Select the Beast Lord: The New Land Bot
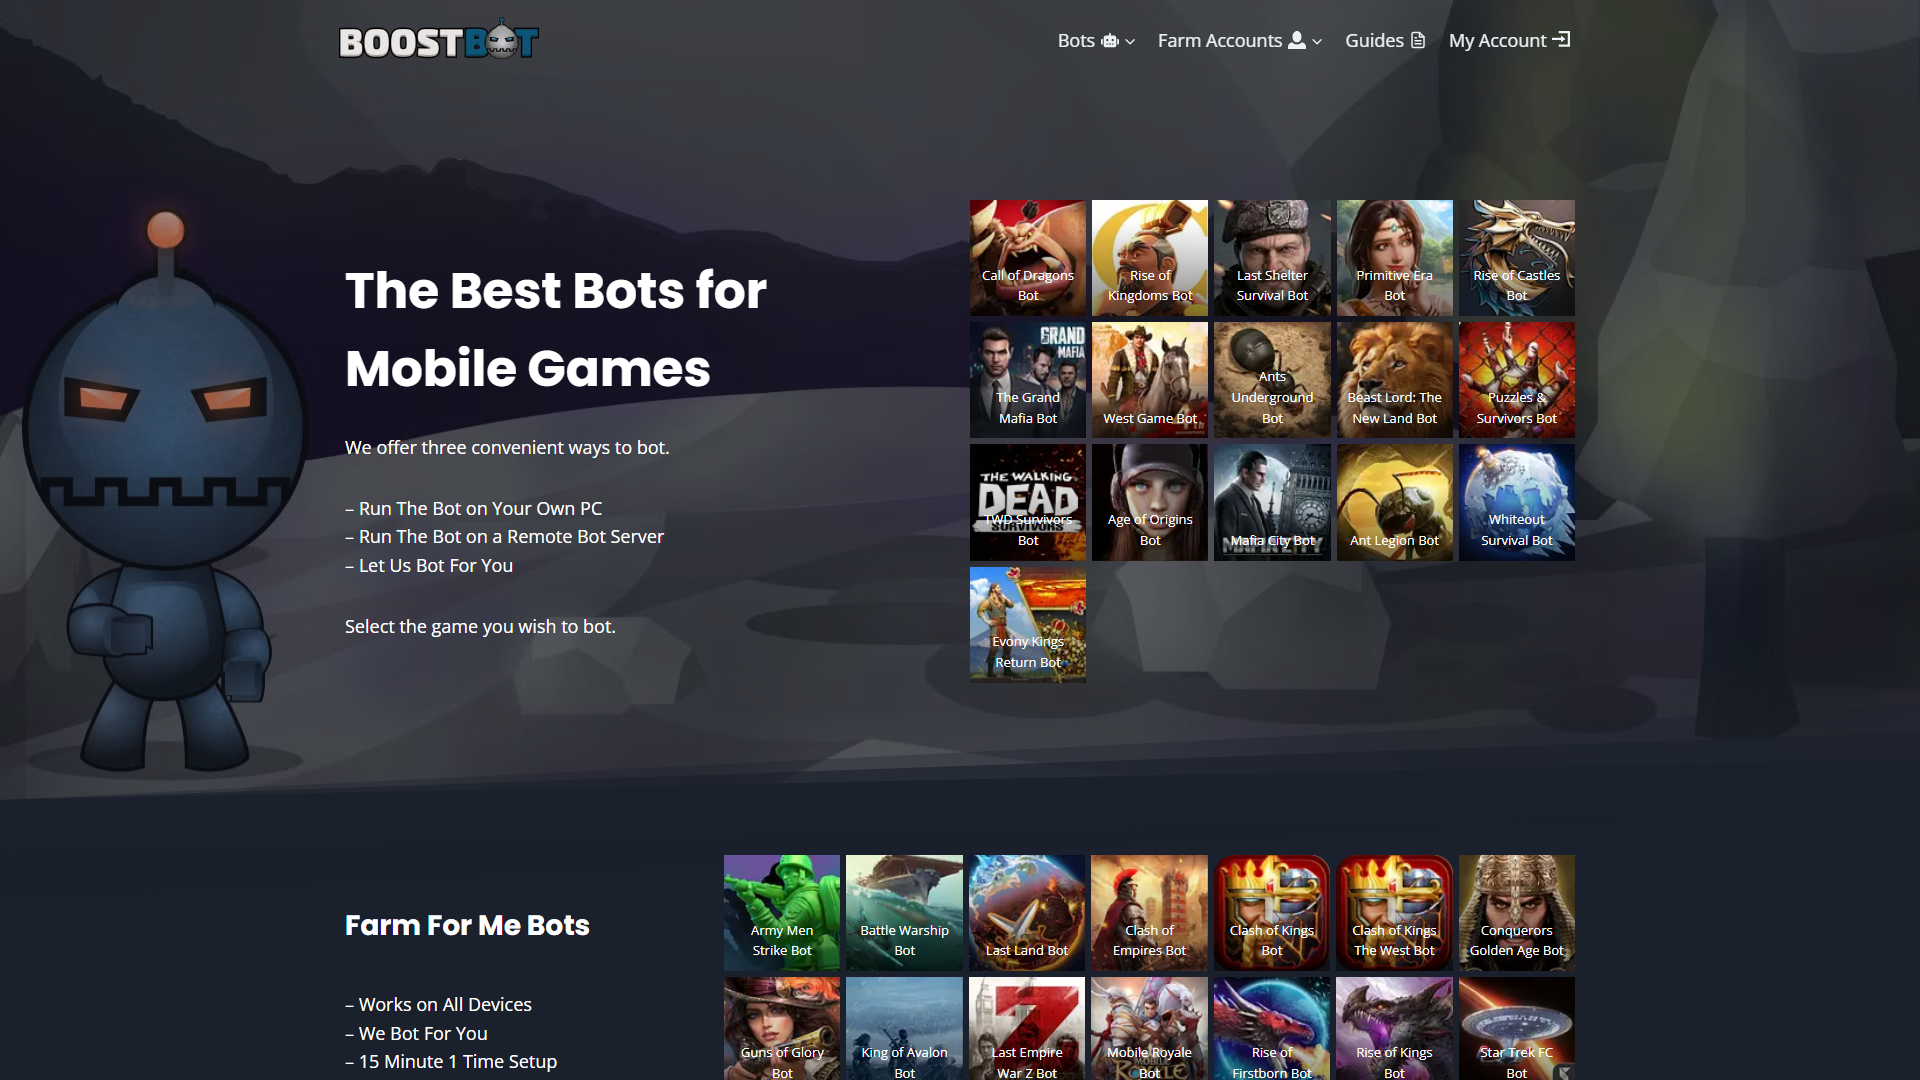The image size is (1920, 1080). click(1394, 380)
